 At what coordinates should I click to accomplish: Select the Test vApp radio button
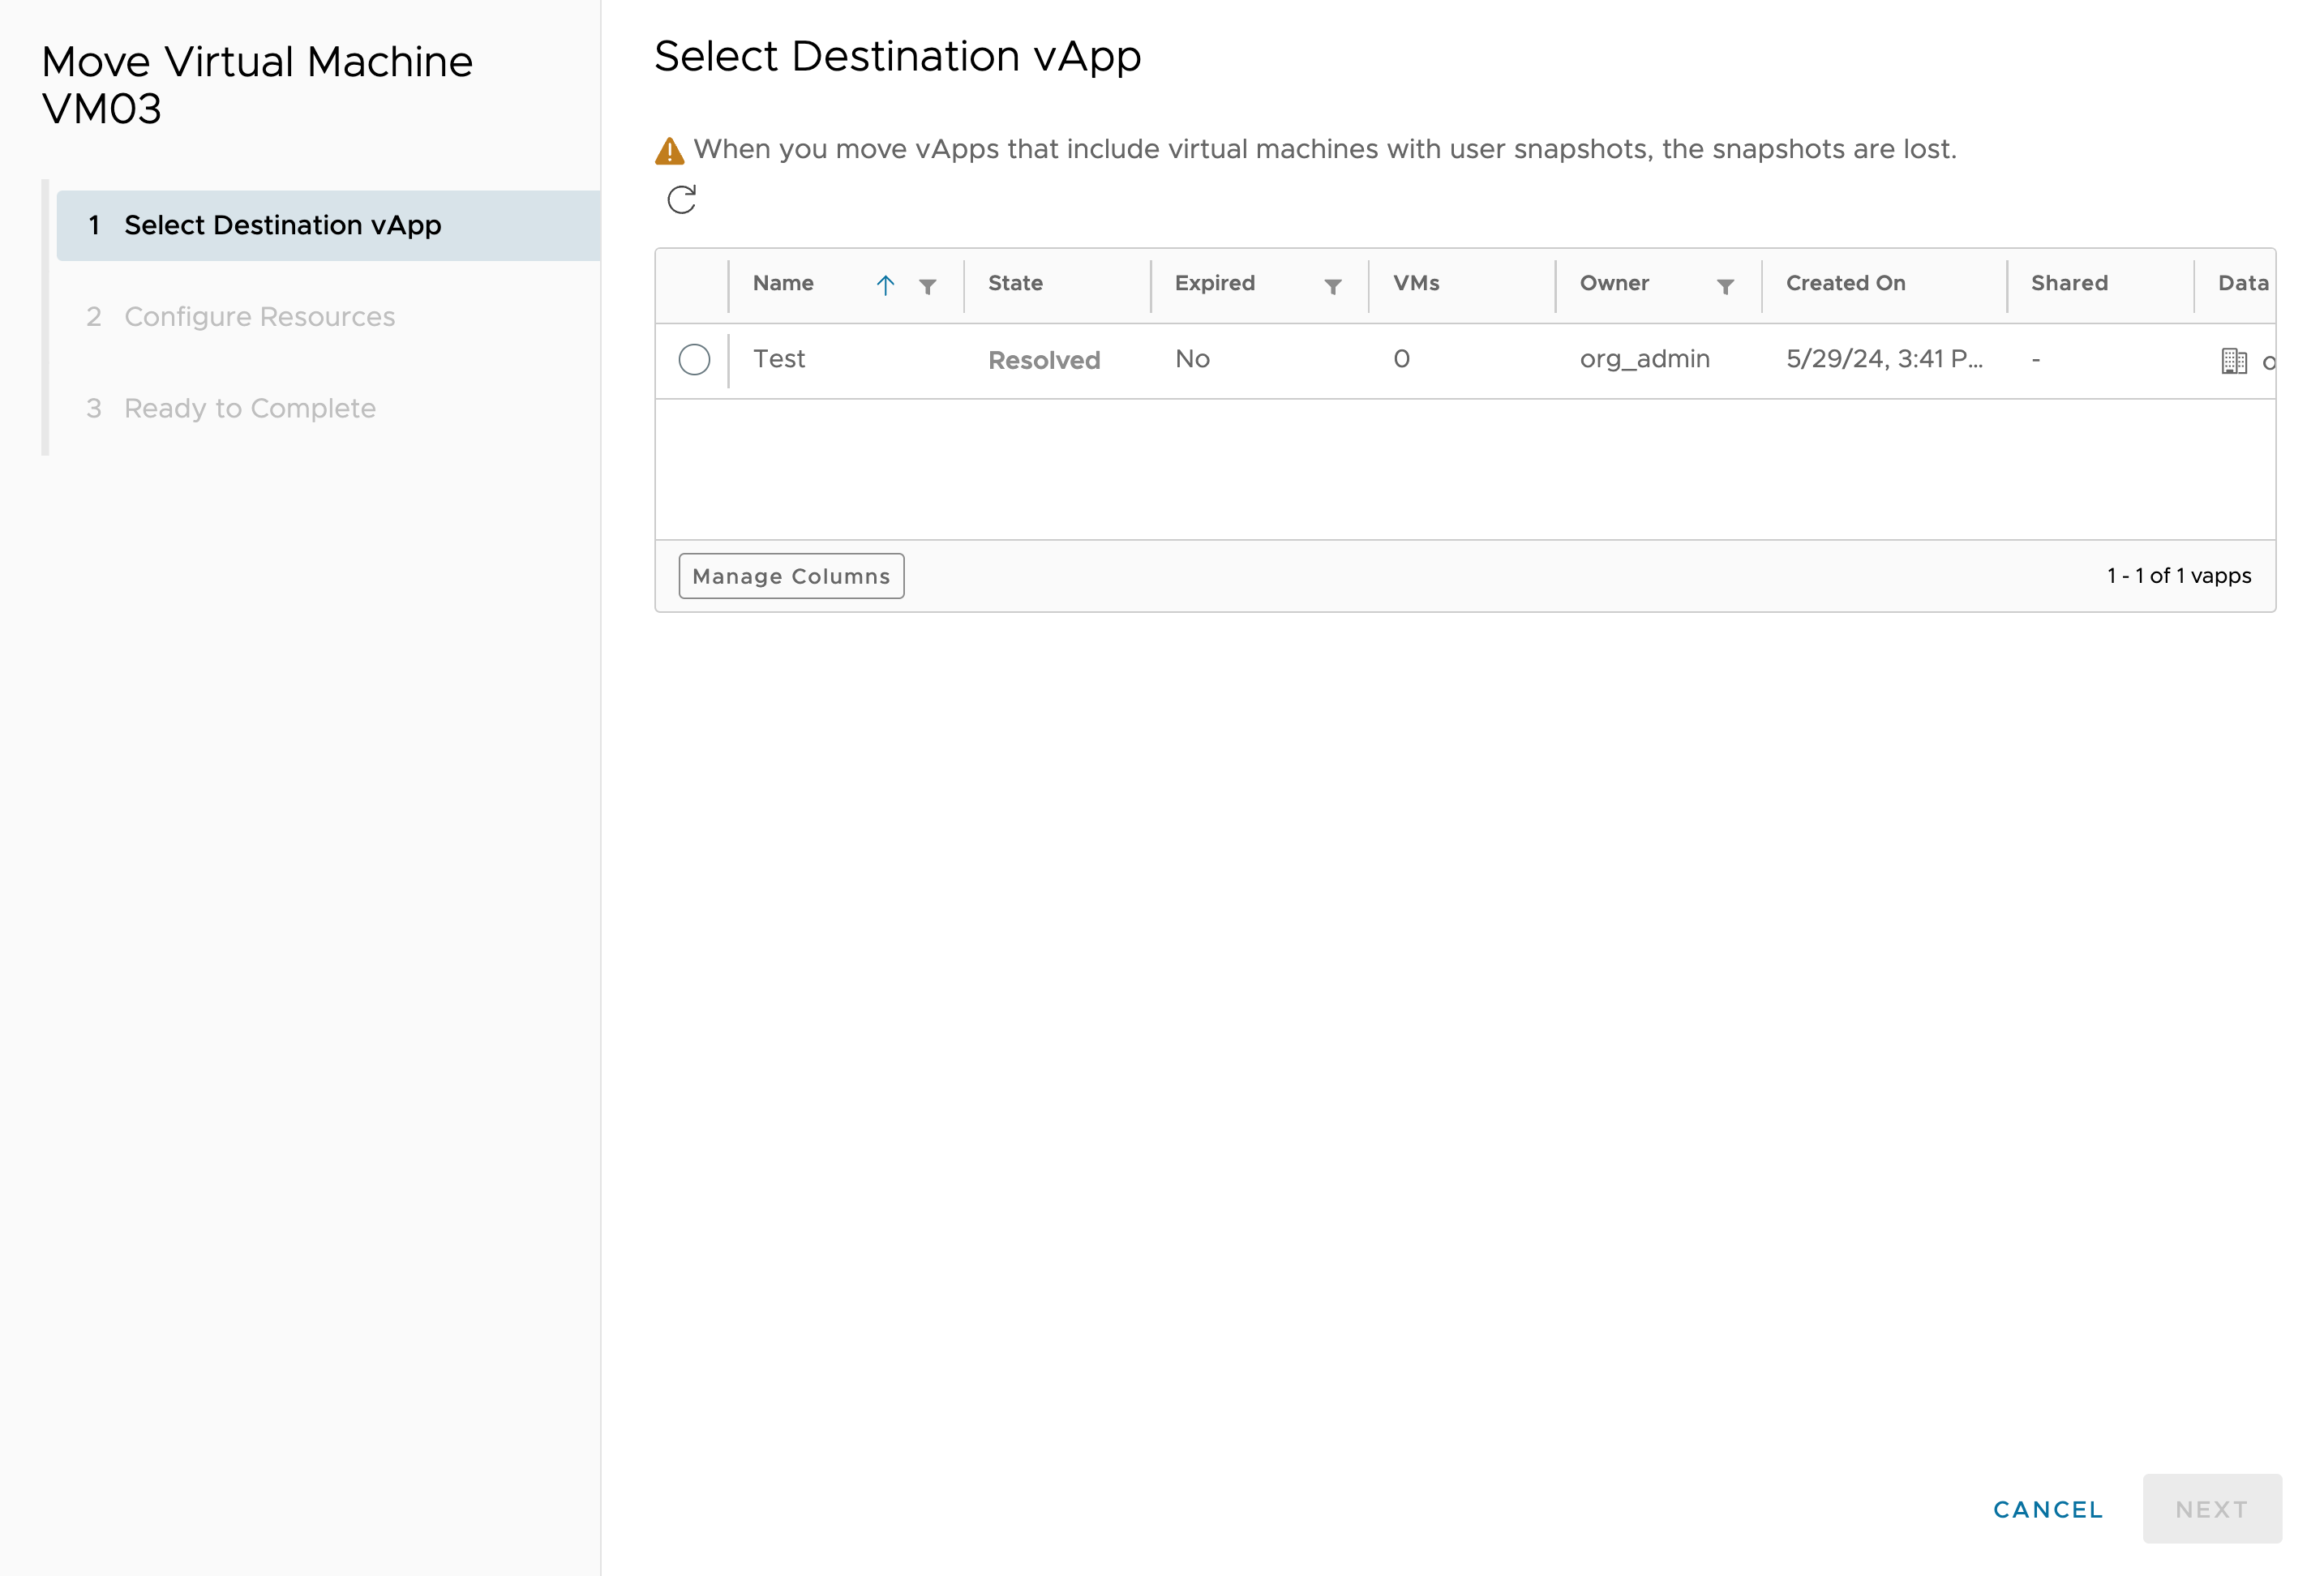tap(693, 359)
